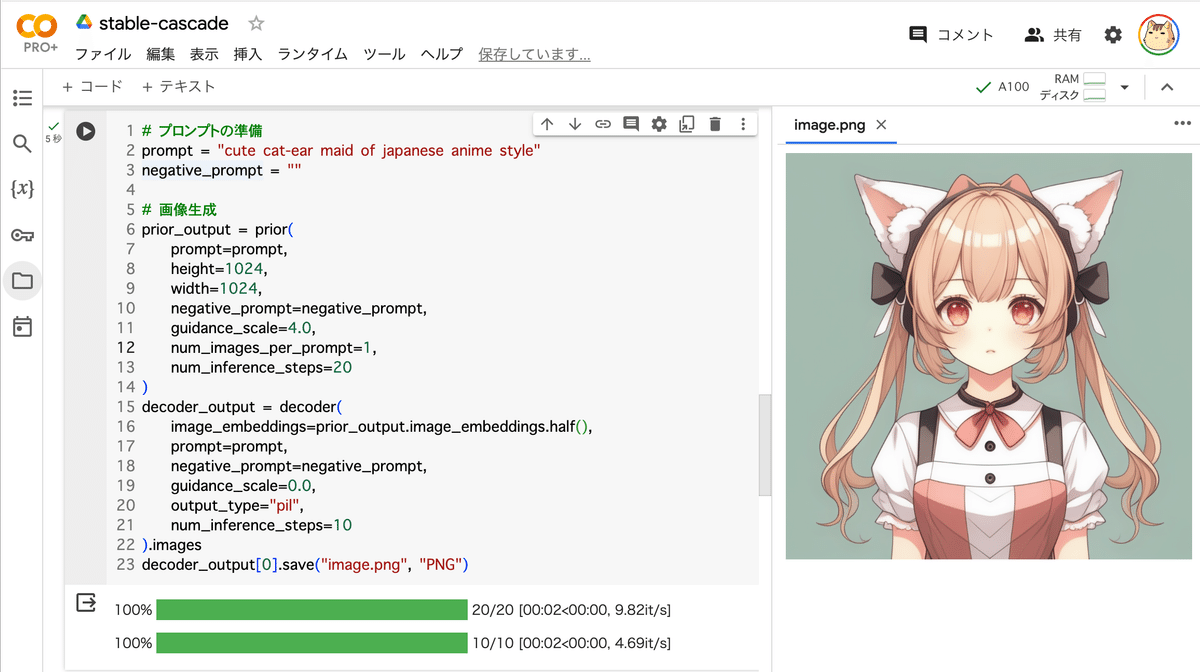Open notebook settings gear in header

[x=1113, y=35]
